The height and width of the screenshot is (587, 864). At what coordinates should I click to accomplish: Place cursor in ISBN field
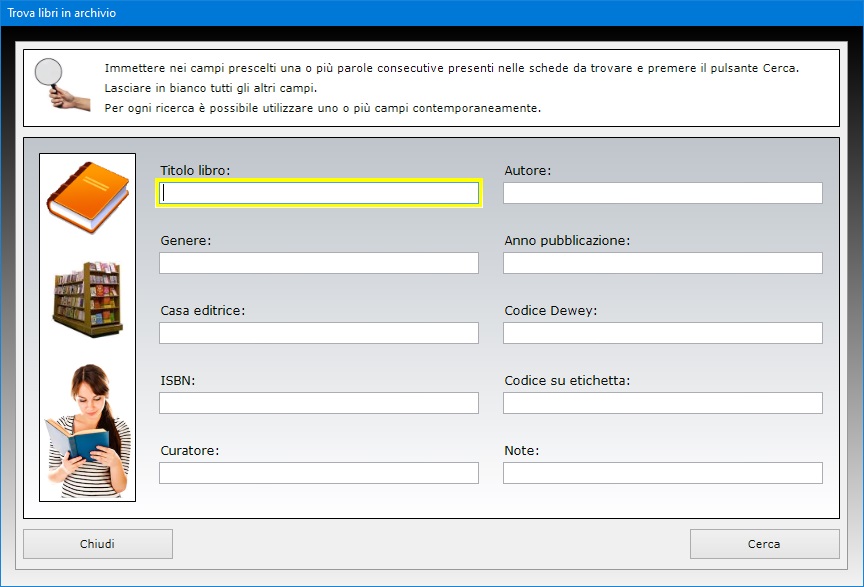coord(319,403)
